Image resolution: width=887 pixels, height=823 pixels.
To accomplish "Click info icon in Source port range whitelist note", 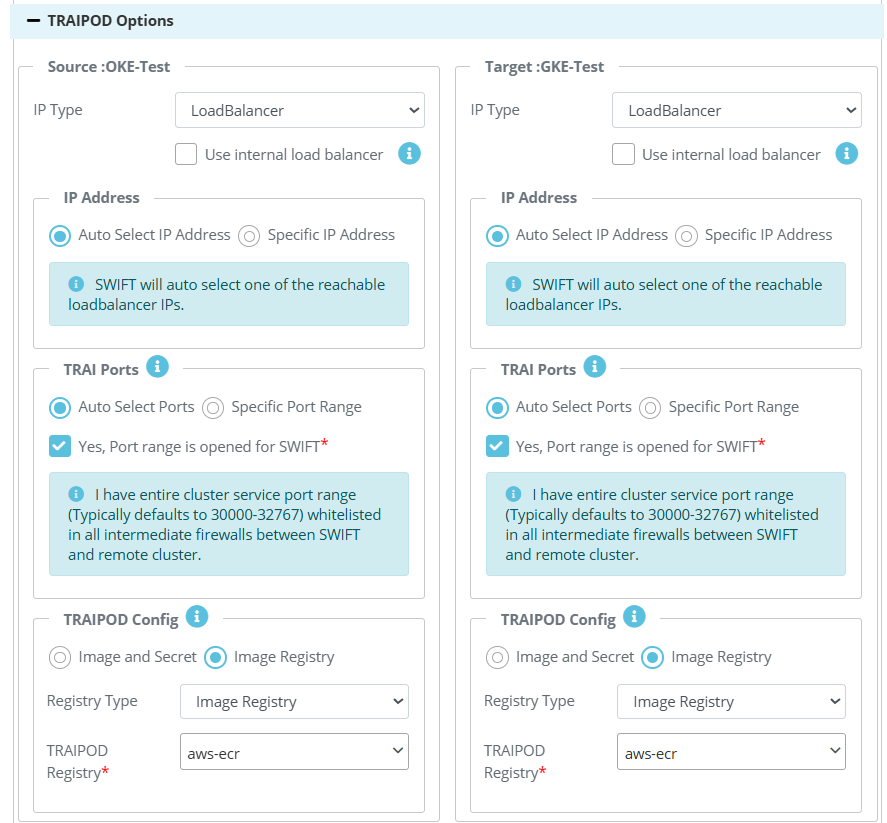I will click(x=76, y=494).
